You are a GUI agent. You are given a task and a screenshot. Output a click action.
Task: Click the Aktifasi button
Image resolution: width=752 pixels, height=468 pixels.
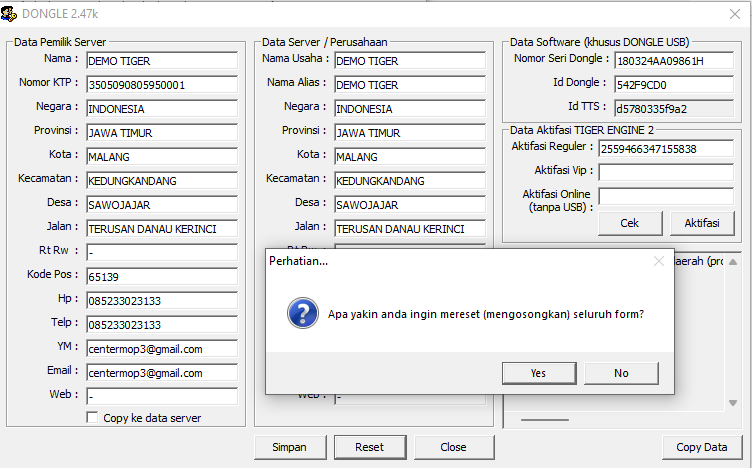click(x=702, y=223)
